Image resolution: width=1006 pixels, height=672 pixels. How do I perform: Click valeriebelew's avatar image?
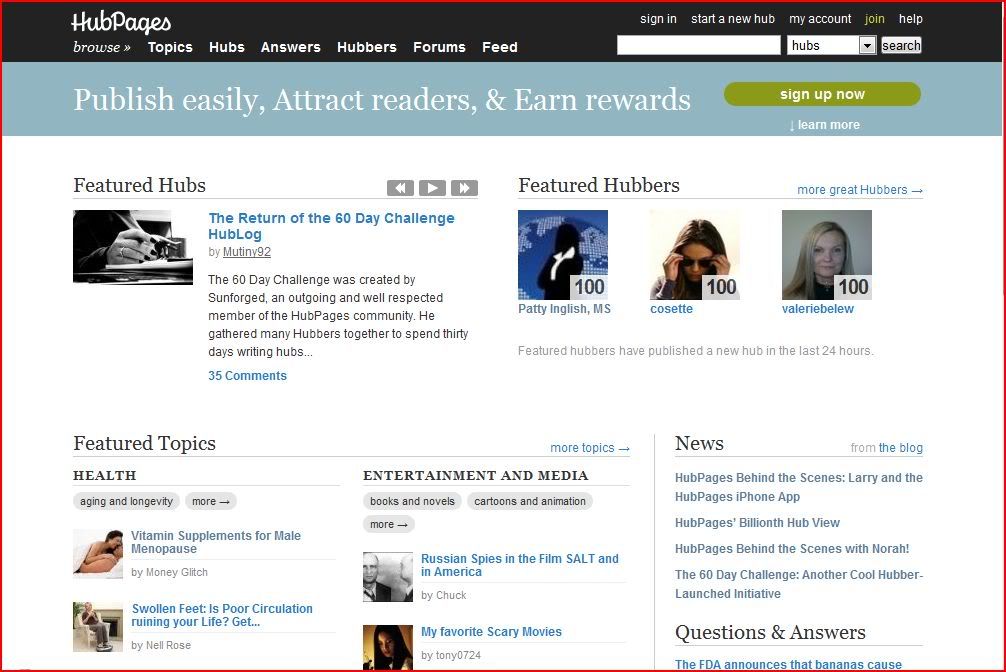click(x=826, y=255)
